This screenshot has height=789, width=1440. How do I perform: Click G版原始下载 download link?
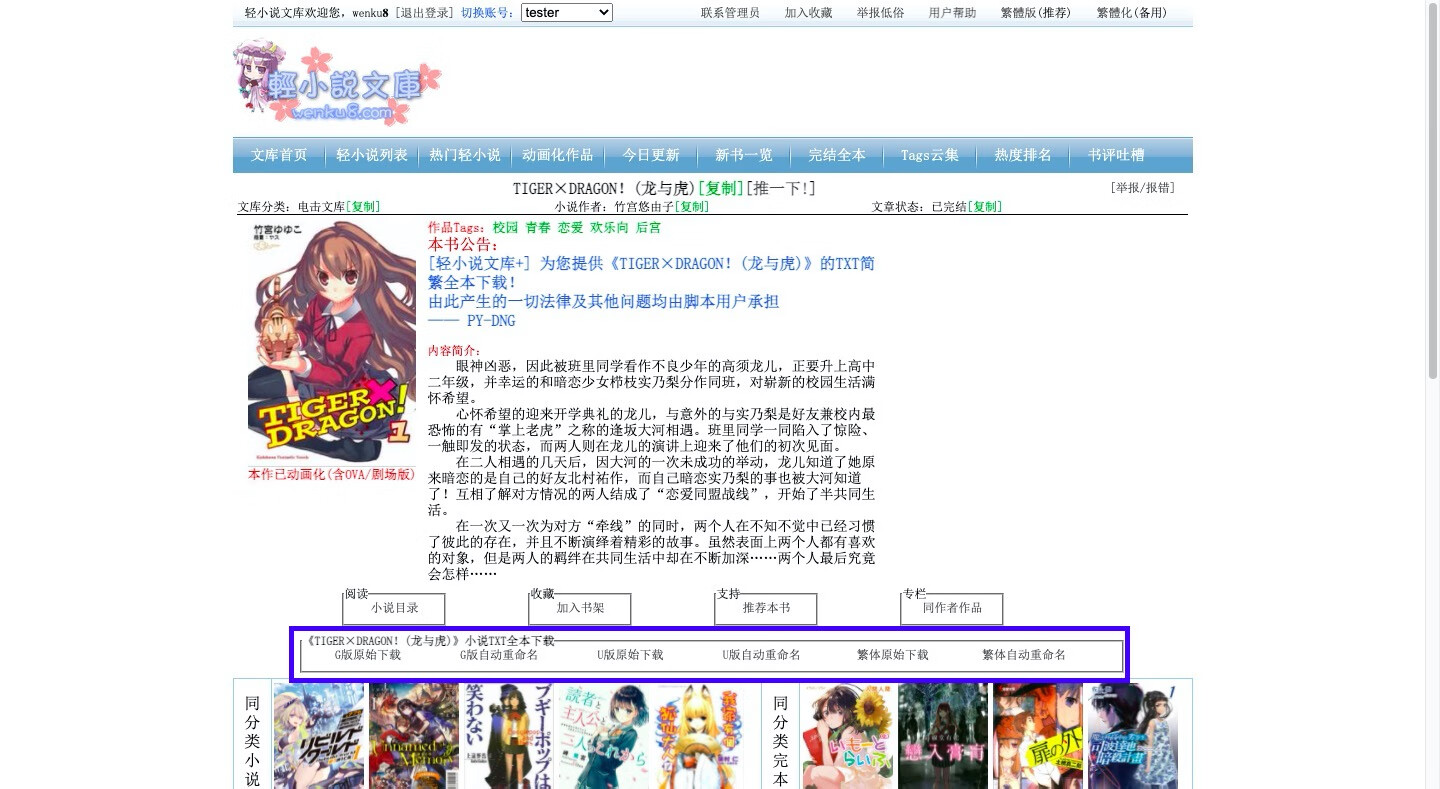367,655
